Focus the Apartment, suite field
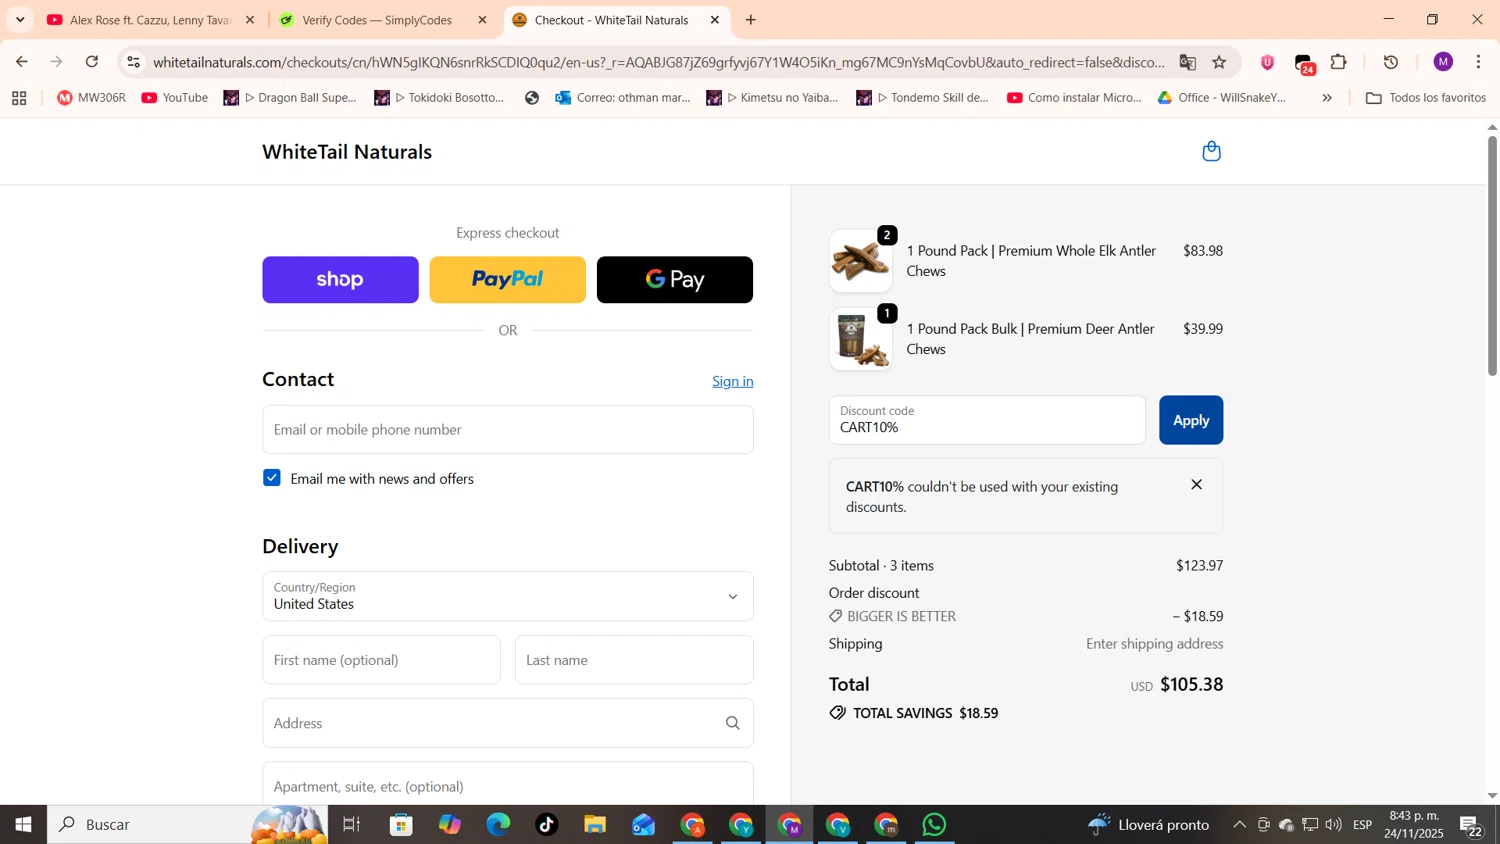The width and height of the screenshot is (1500, 844). tap(508, 784)
